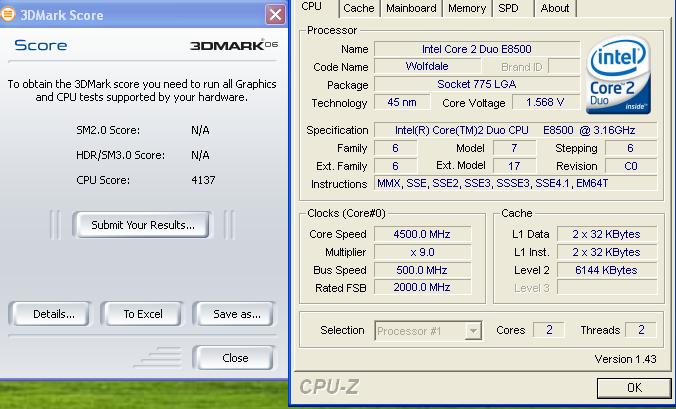Click L1 Data value 2 x 32 KBytes
The image size is (676, 409).
[x=607, y=234]
